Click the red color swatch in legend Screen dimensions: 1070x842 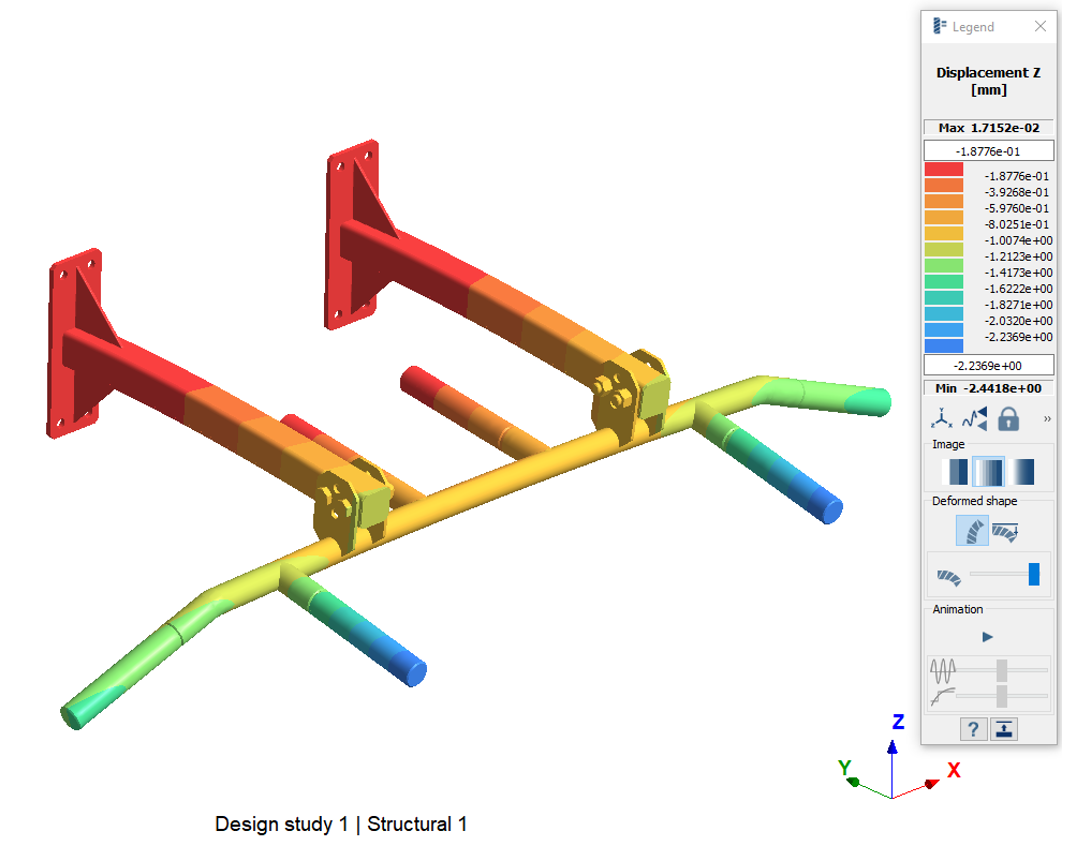[x=944, y=170]
